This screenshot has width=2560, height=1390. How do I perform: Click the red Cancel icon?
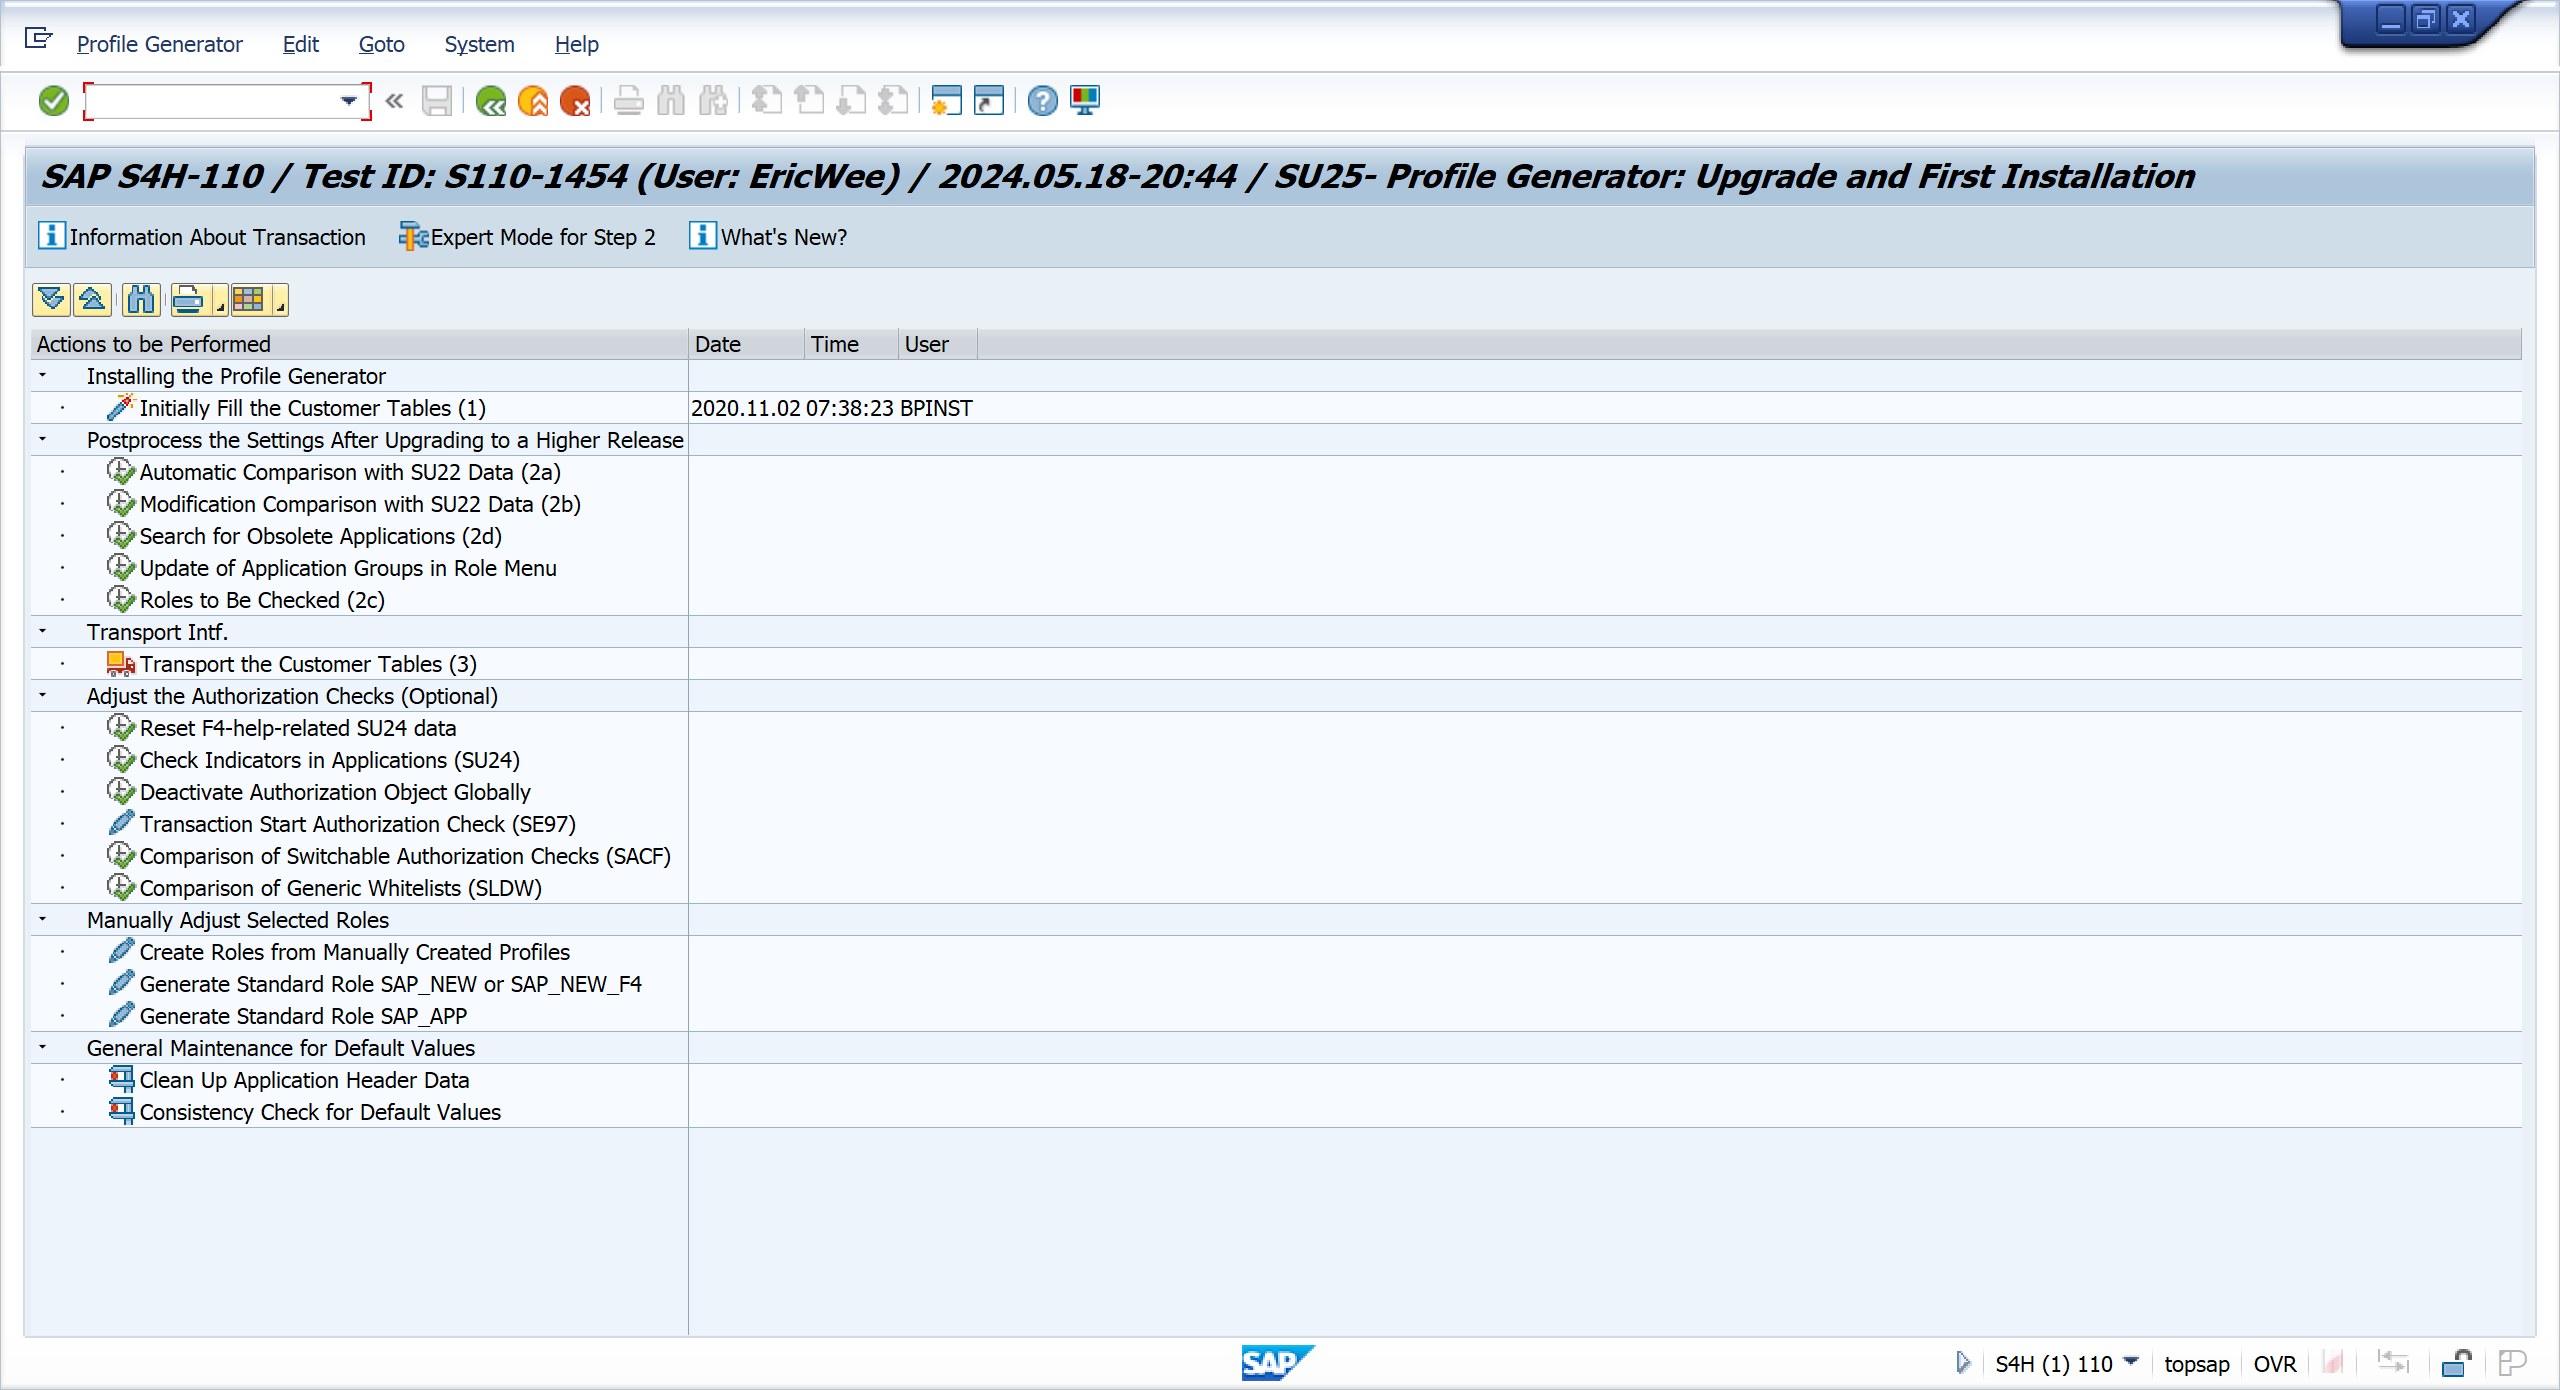tap(575, 101)
